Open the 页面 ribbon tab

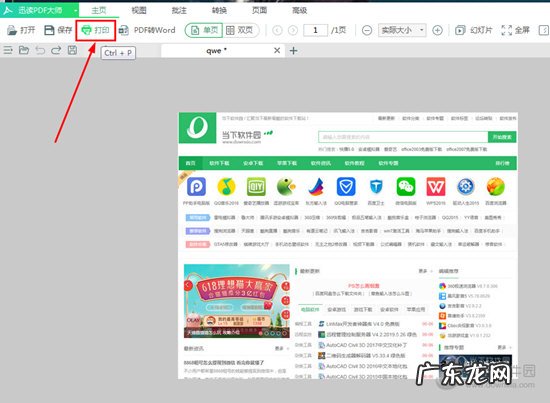tap(260, 10)
